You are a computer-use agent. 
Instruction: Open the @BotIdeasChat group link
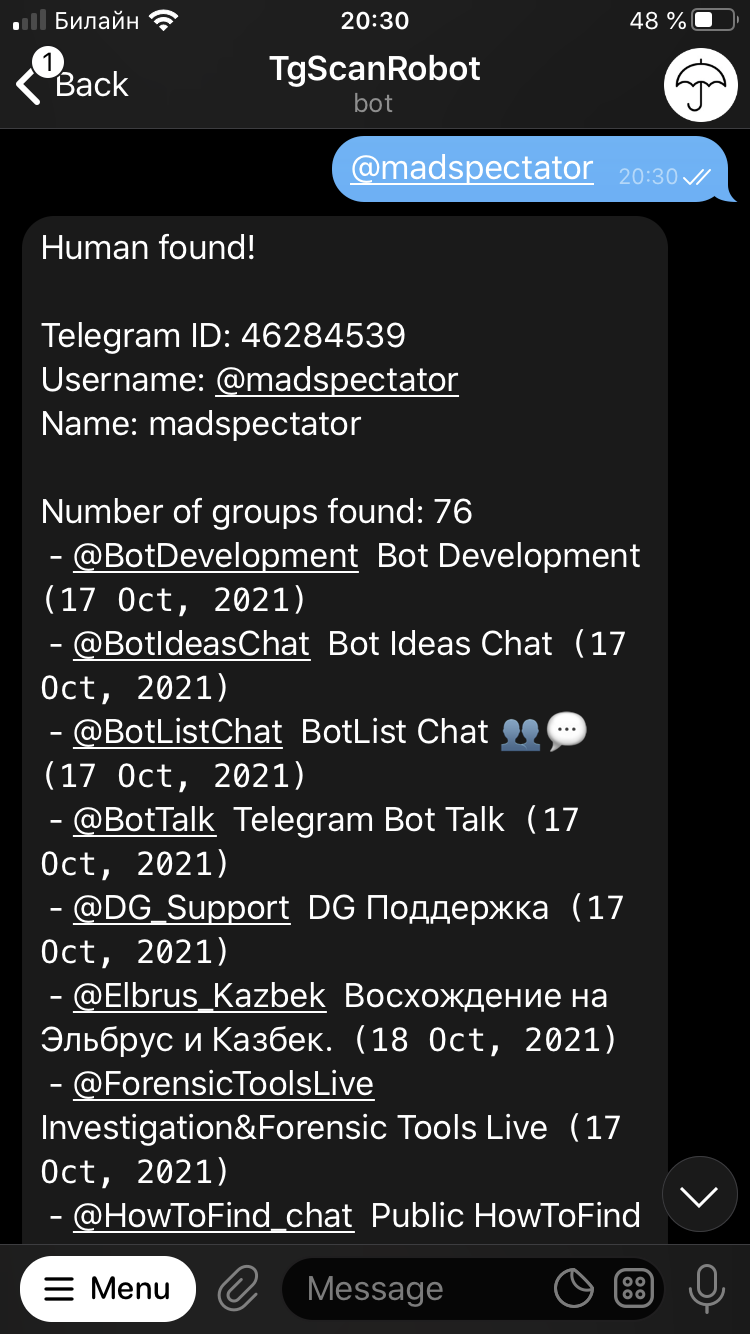tap(191, 644)
